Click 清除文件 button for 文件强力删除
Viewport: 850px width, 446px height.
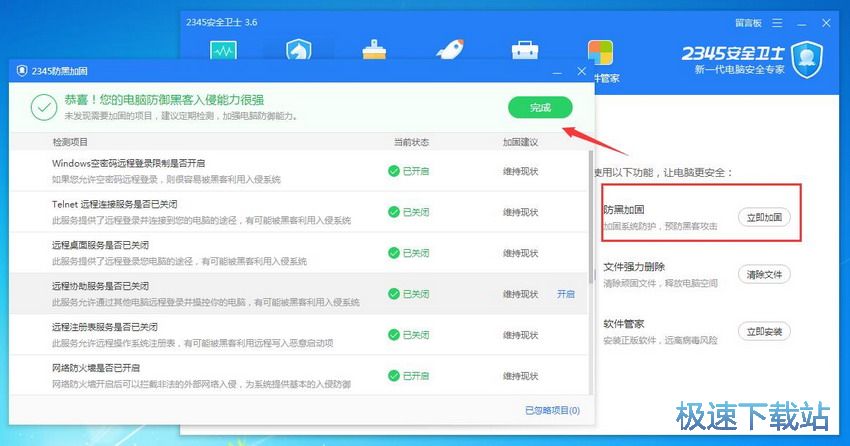pos(764,274)
